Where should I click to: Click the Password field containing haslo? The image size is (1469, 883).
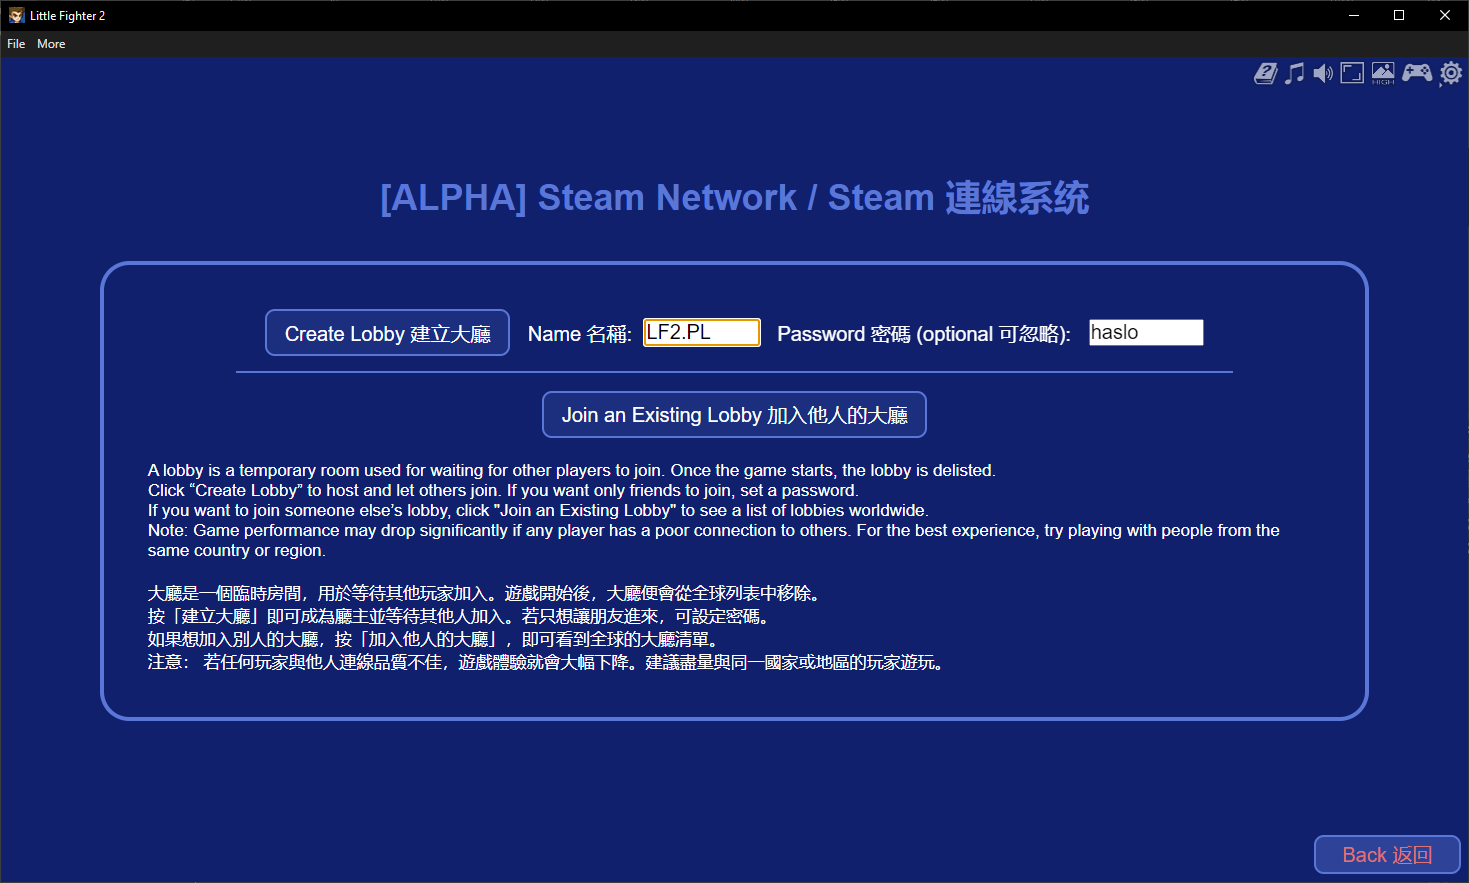click(1146, 332)
